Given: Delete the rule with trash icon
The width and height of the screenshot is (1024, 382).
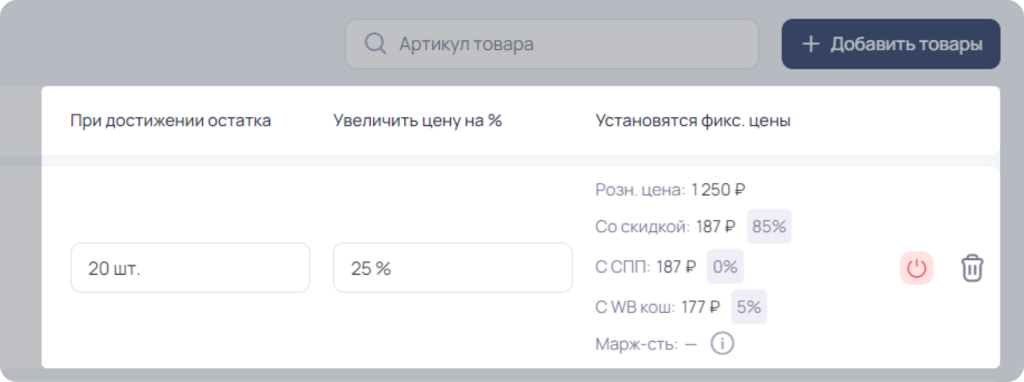Looking at the screenshot, I should [x=972, y=268].
